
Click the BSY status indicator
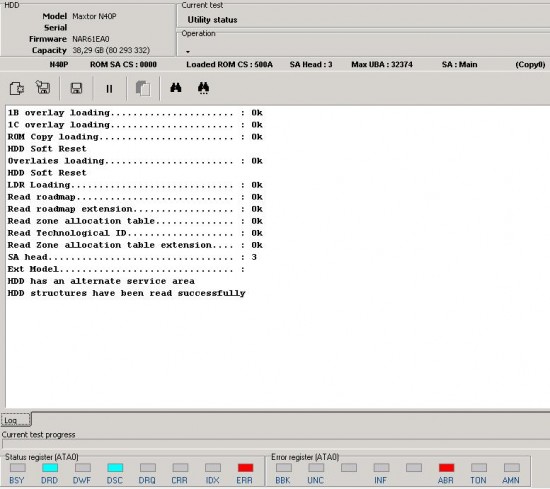pyautogui.click(x=17, y=468)
